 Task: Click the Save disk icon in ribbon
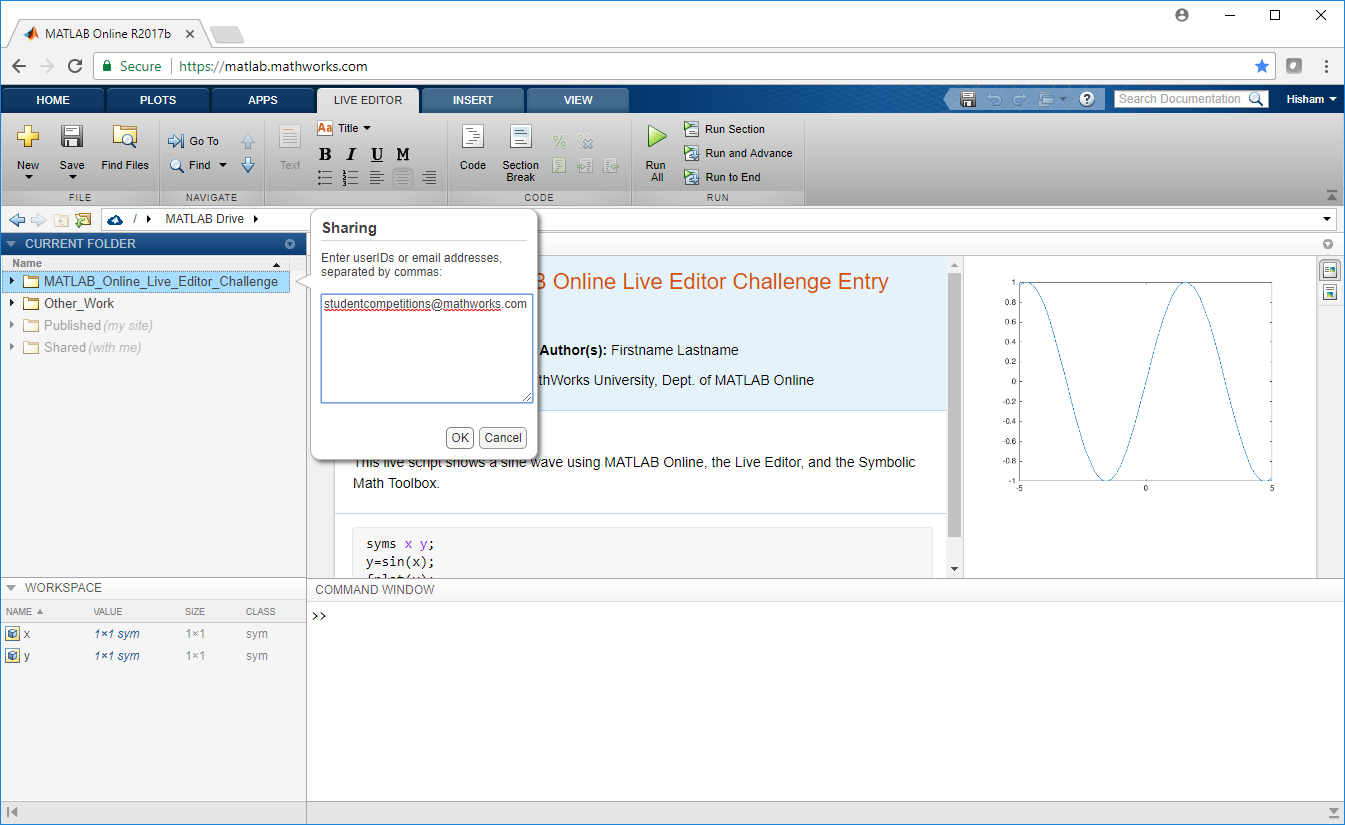click(x=72, y=136)
